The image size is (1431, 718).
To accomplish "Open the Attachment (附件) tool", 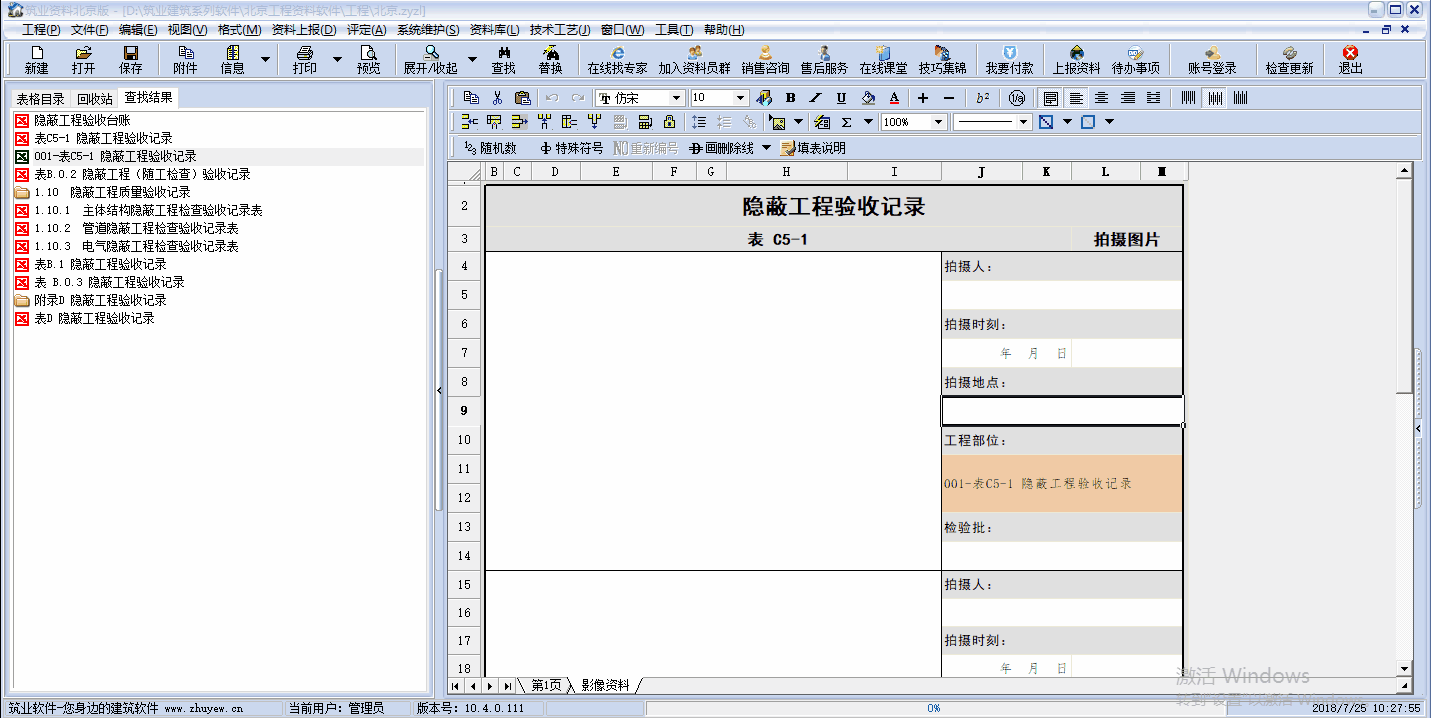I will pos(185,60).
